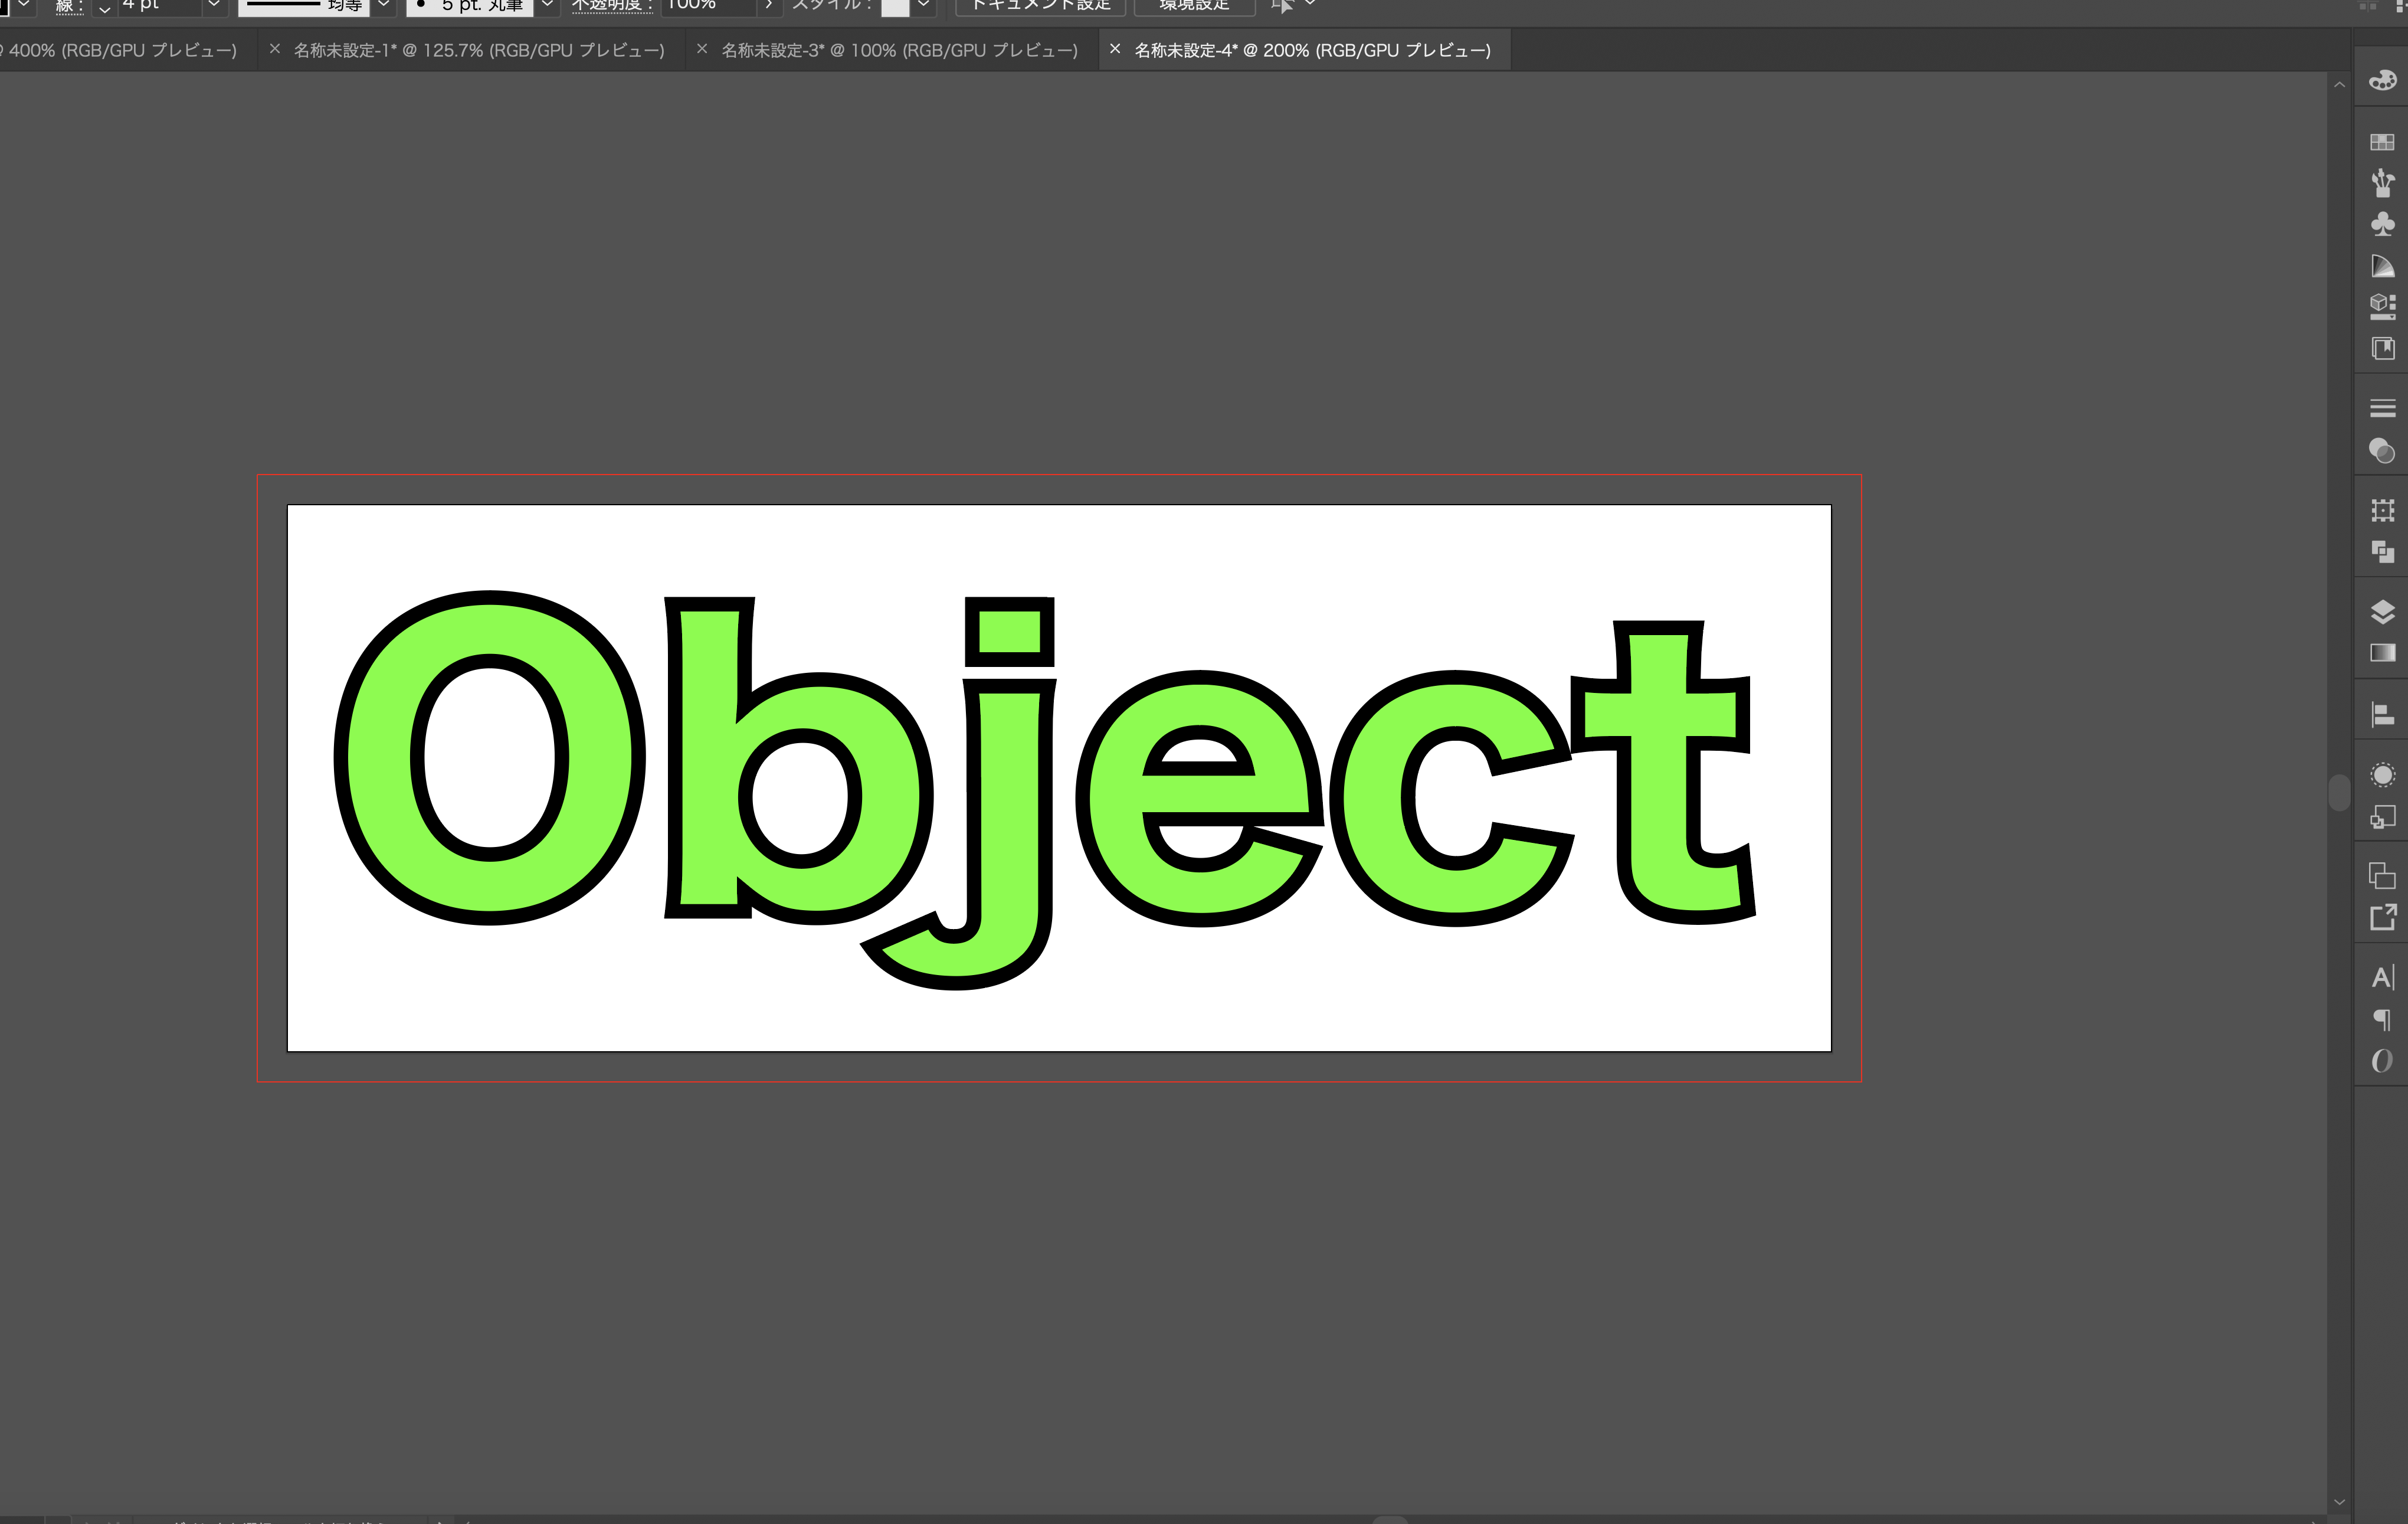2408x1524 pixels.
Task: Switch to the 名称未設定-1 document tab
Action: pyautogui.click(x=478, y=50)
